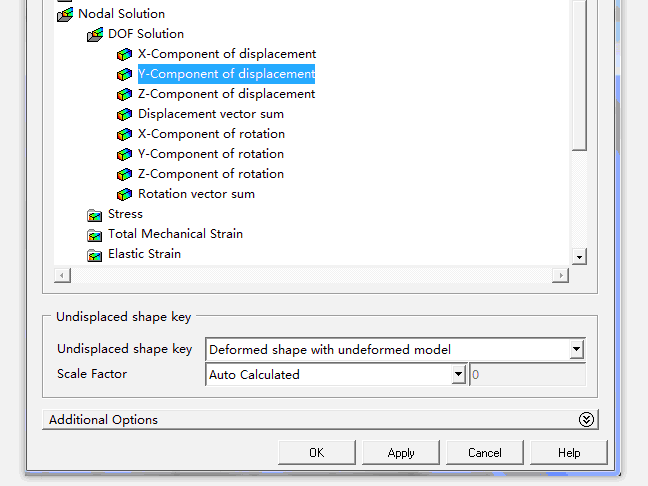Select Y-Component of rotation item
Viewport: 648px width, 486px height.
(x=211, y=154)
